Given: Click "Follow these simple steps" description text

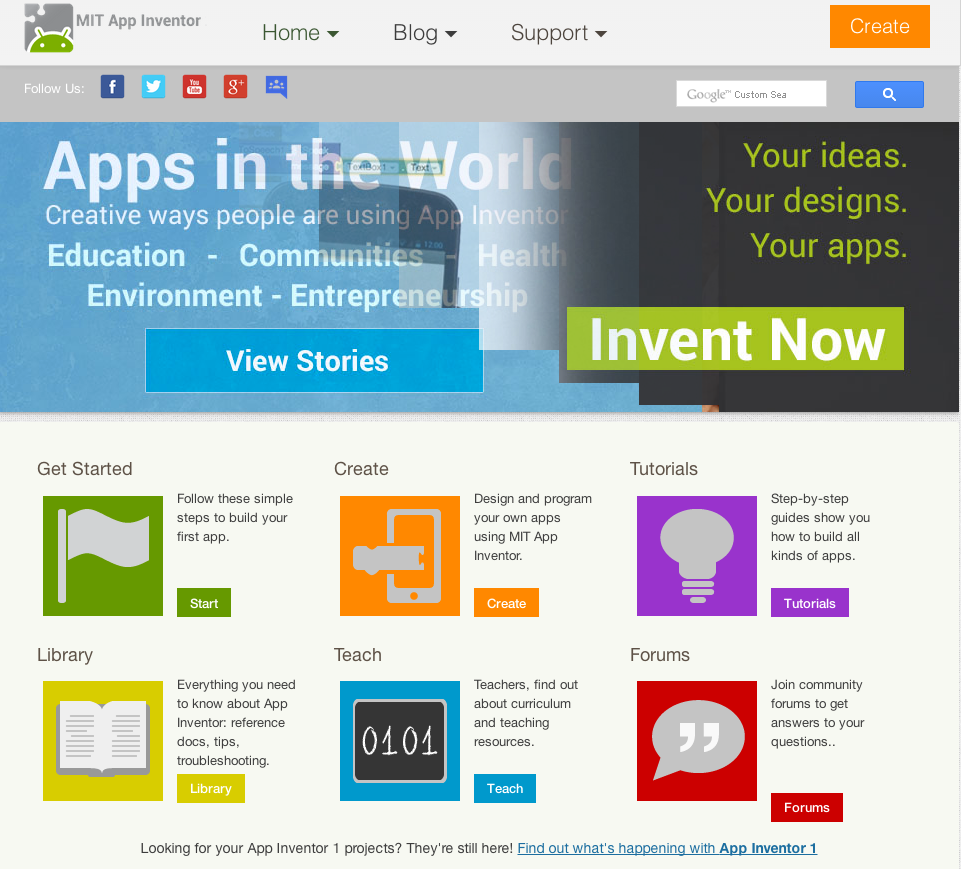Looking at the screenshot, I should tap(235, 517).
